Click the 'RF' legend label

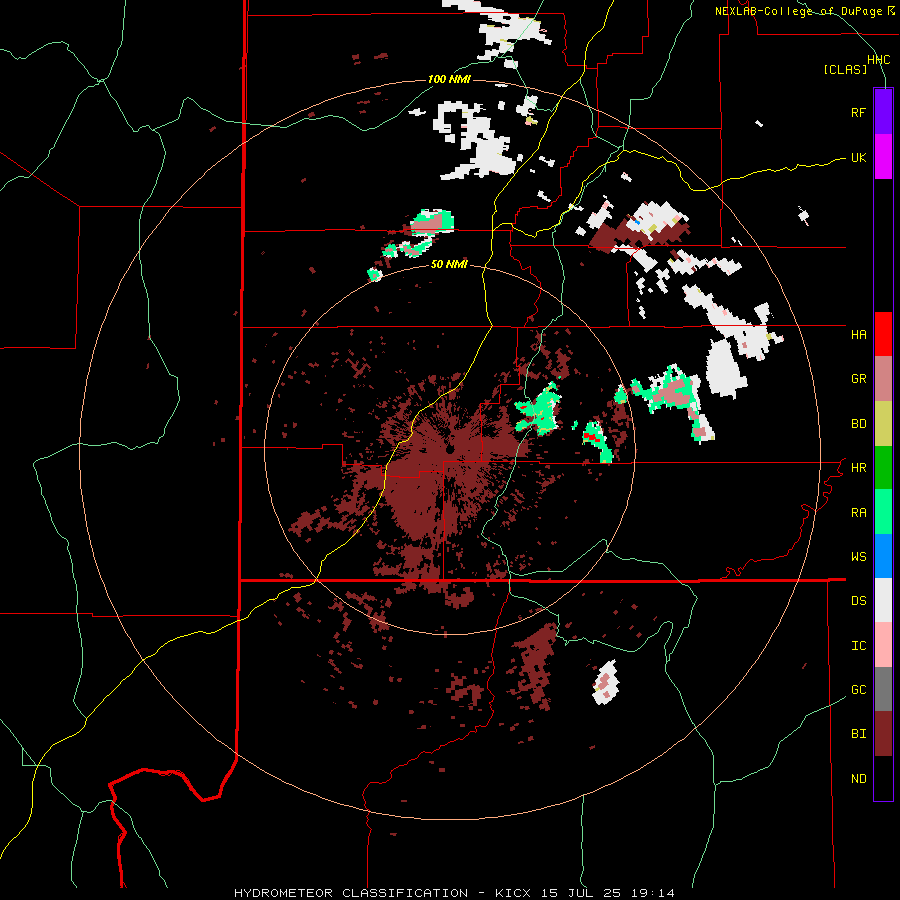click(858, 112)
